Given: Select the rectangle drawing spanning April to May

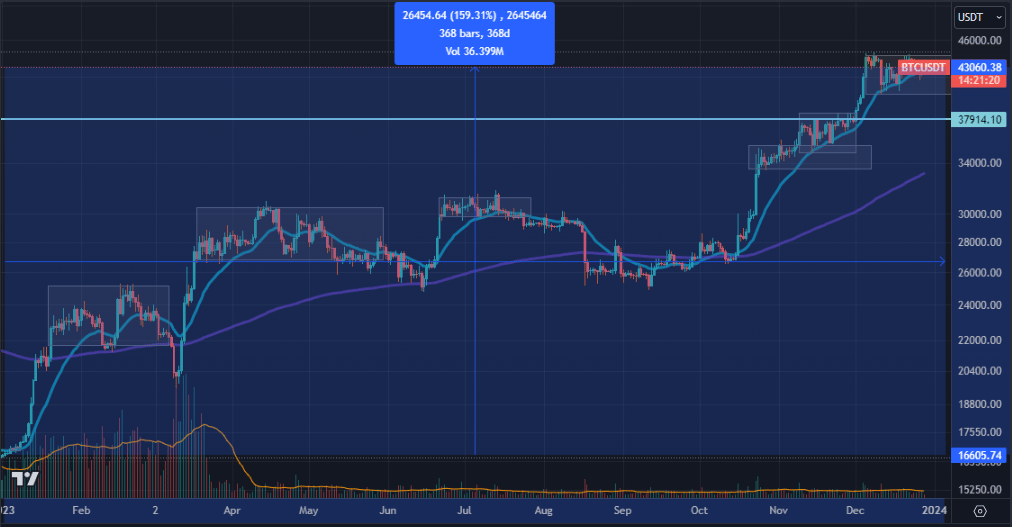Looking at the screenshot, I should pos(290,234).
